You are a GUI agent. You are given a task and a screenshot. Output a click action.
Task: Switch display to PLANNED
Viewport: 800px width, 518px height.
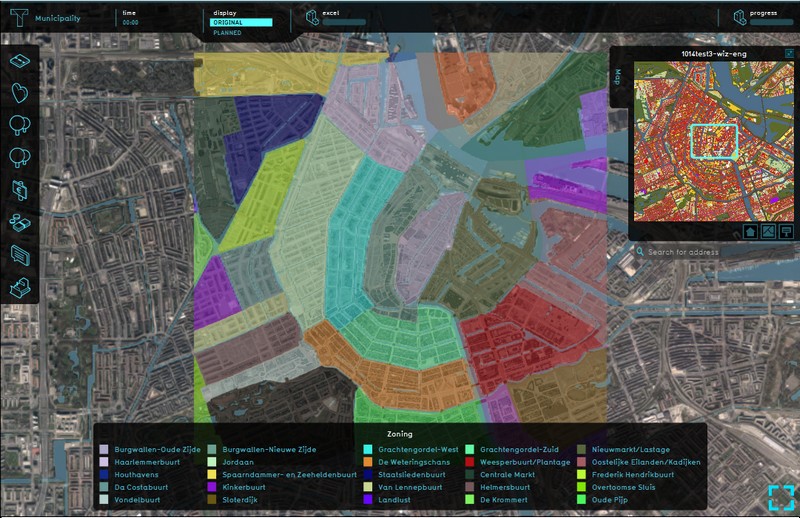pyautogui.click(x=228, y=33)
